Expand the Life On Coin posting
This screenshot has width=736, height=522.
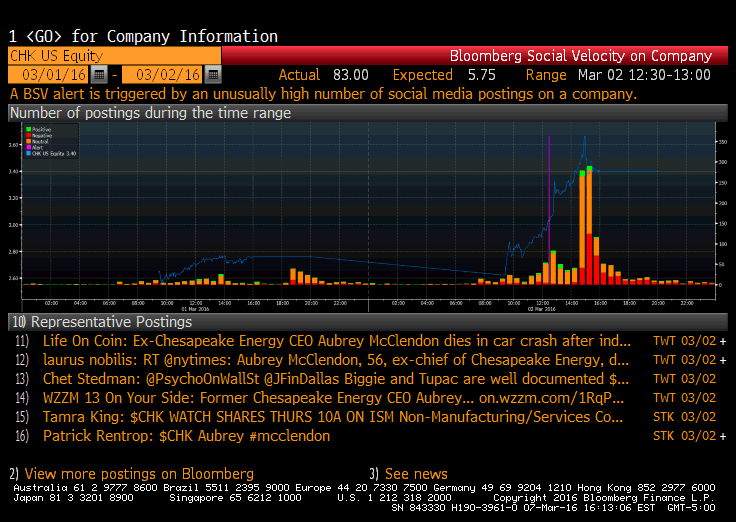point(722,341)
